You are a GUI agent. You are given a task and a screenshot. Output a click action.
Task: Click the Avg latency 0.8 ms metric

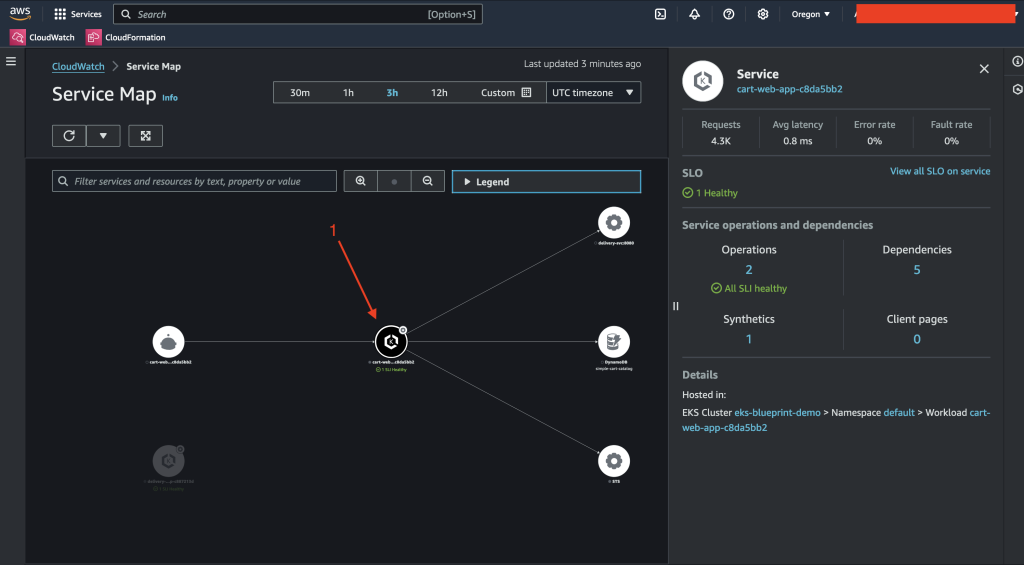[x=797, y=133]
